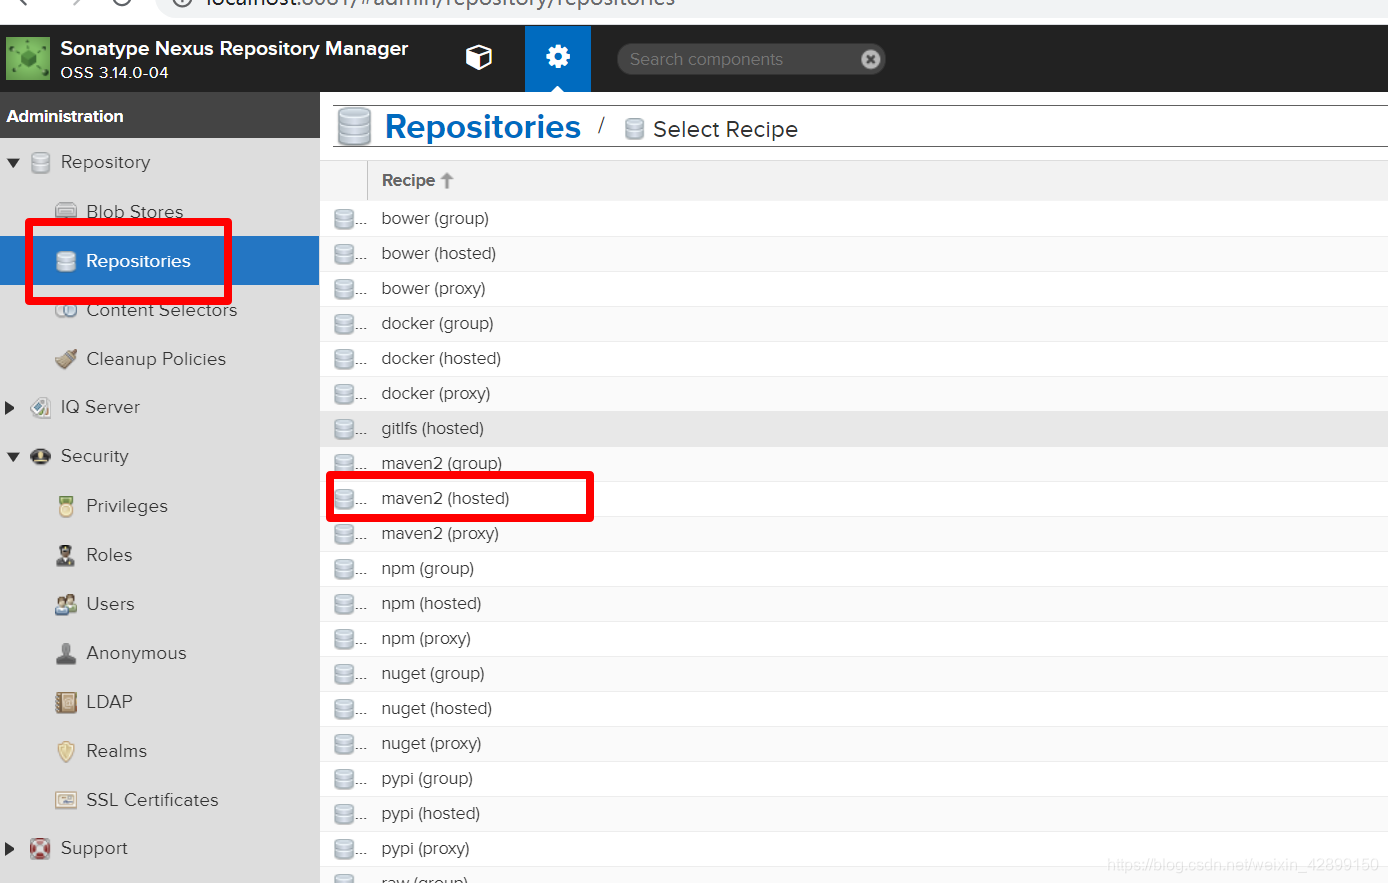Choose the pypi (proxy) recipe

click(x=854, y=849)
